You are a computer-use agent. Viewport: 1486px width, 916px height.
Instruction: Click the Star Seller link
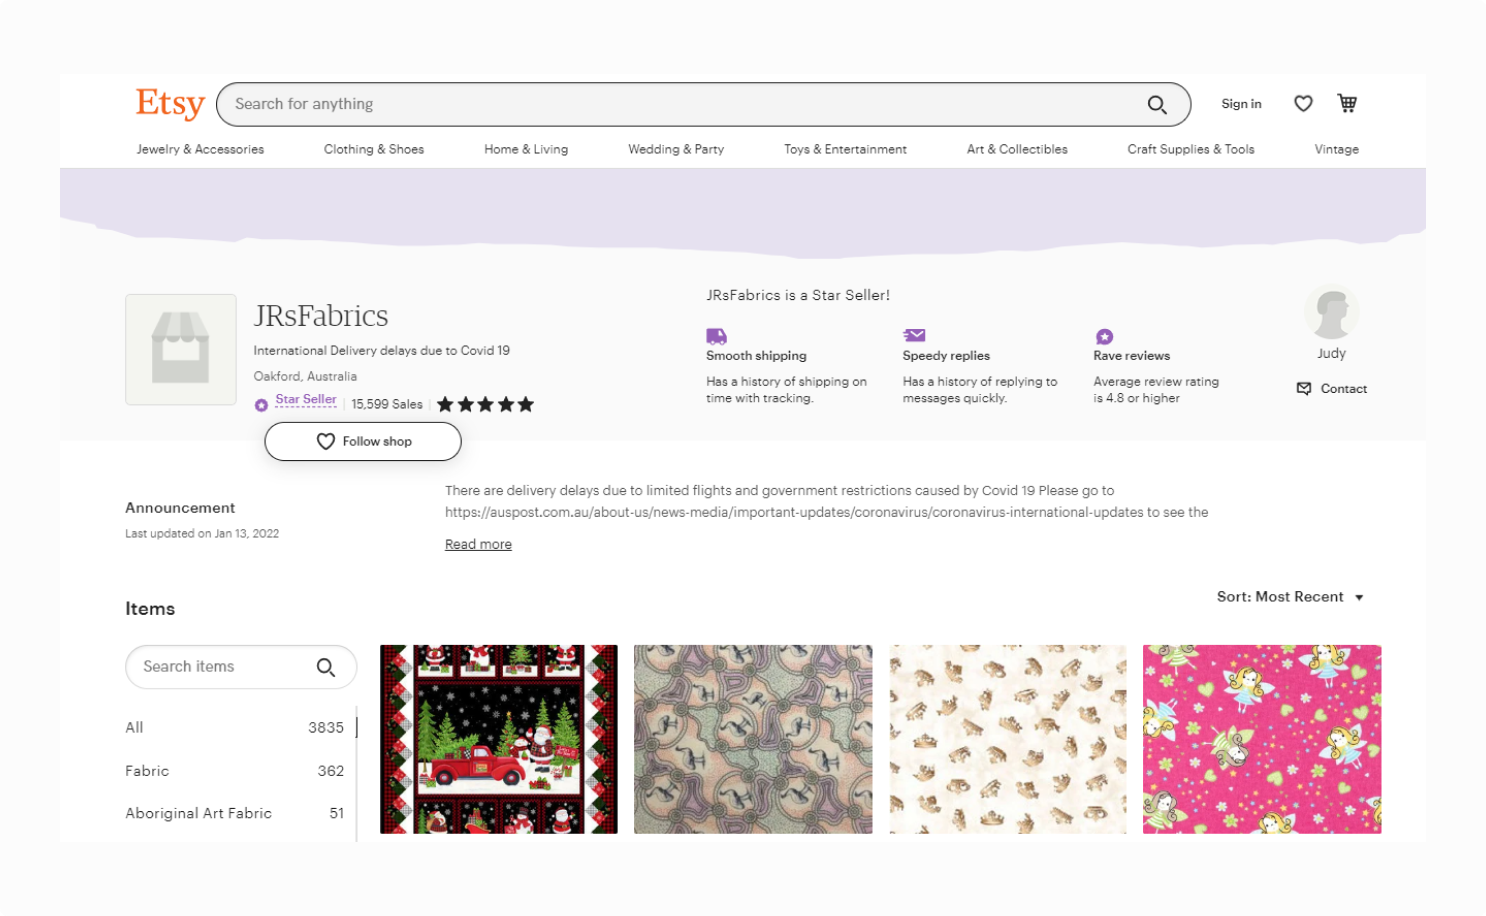306,399
